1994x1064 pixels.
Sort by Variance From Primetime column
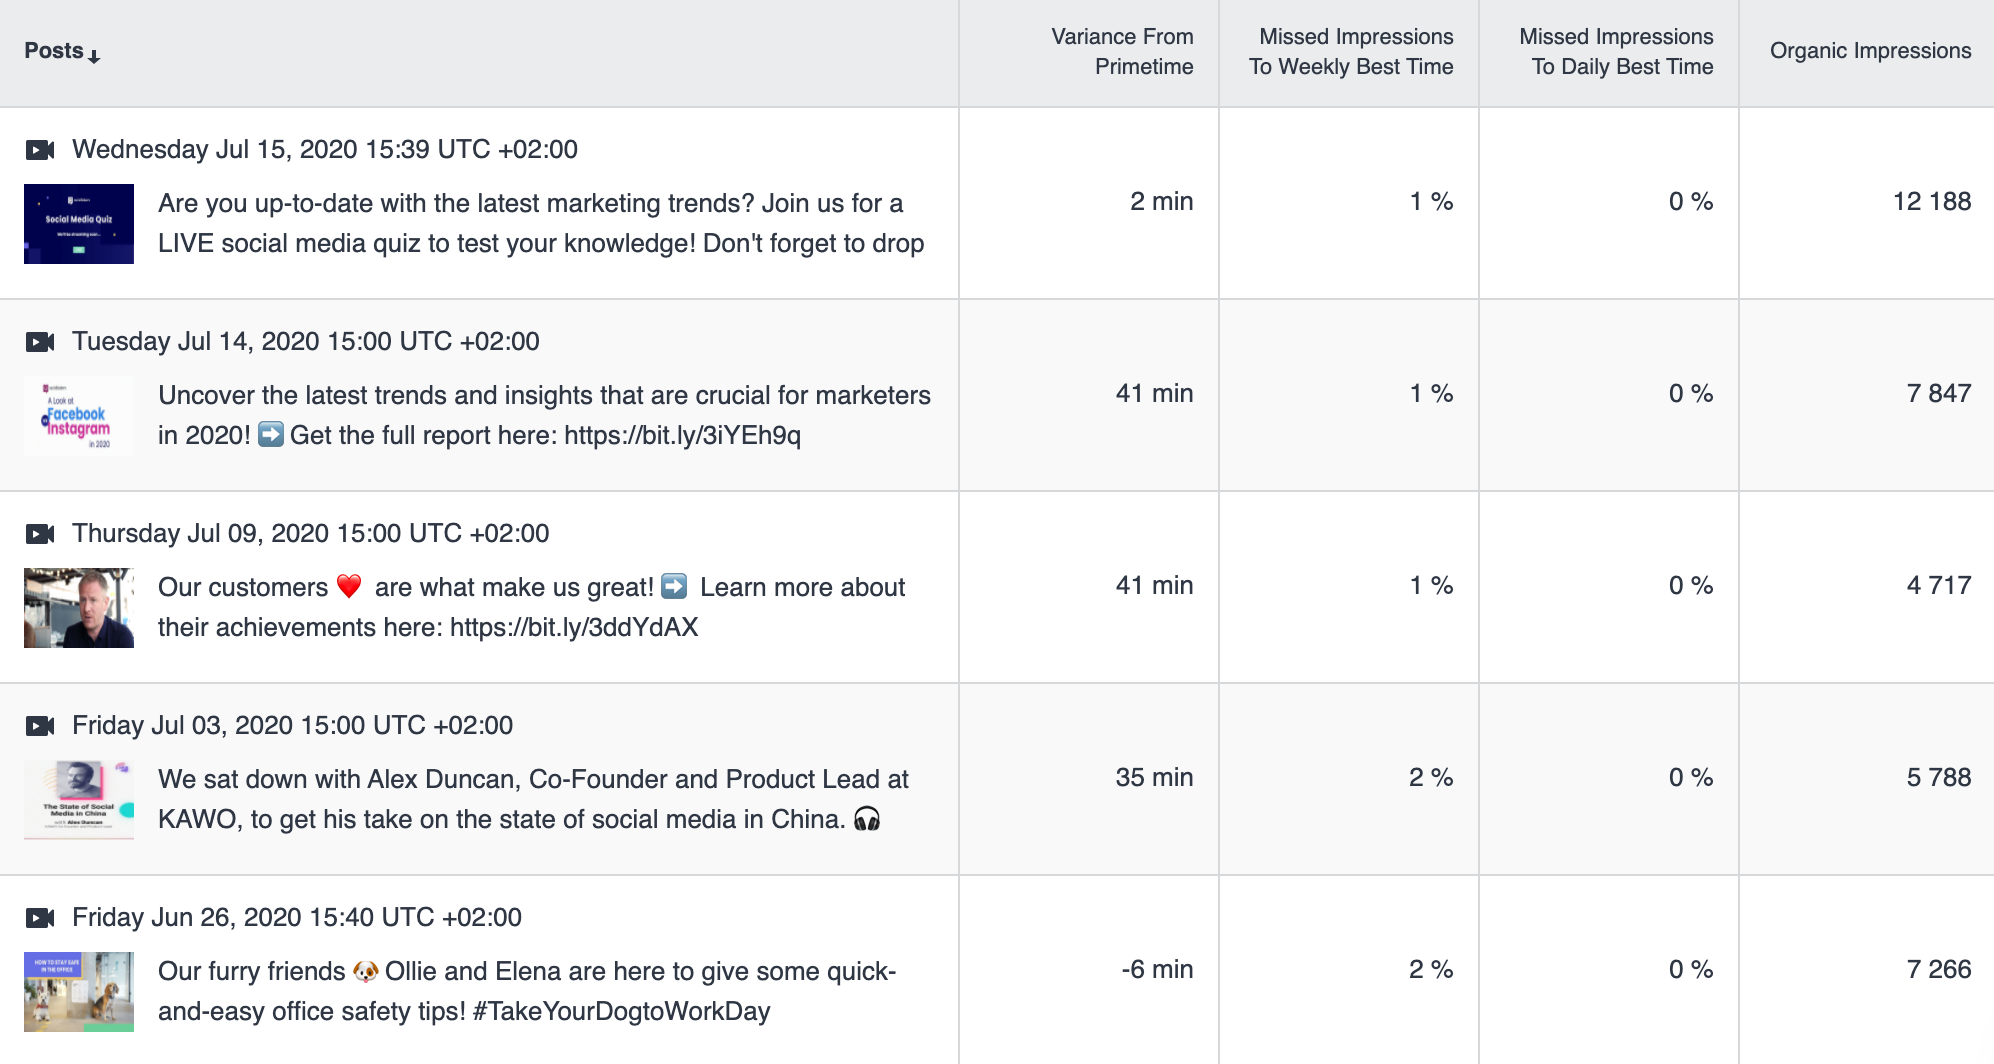pyautogui.click(x=1122, y=52)
